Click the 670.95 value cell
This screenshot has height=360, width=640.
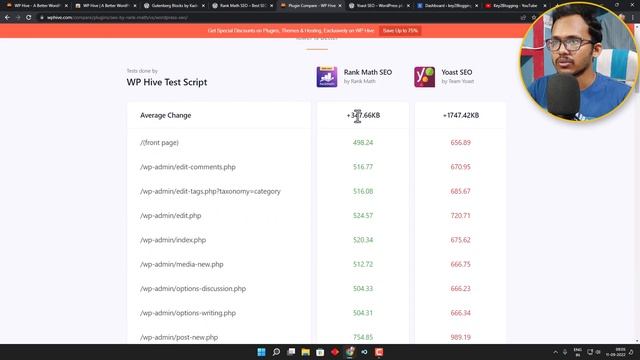[460, 167]
